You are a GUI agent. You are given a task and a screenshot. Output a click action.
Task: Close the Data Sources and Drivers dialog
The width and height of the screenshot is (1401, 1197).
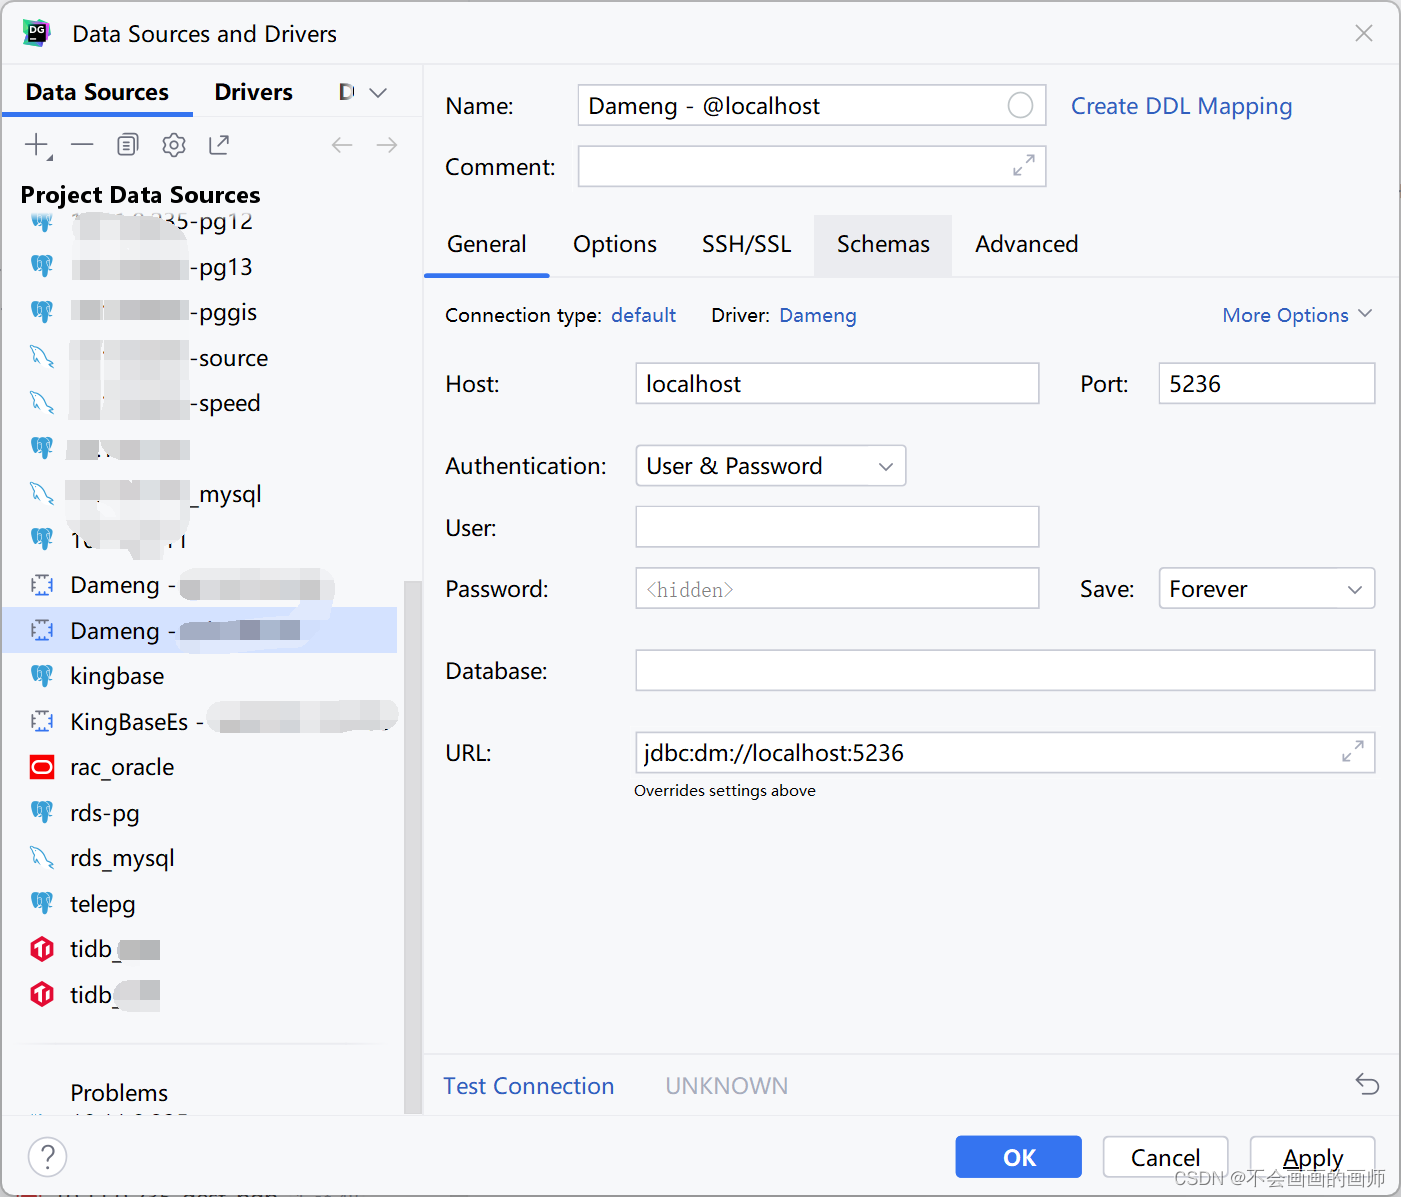1363,33
